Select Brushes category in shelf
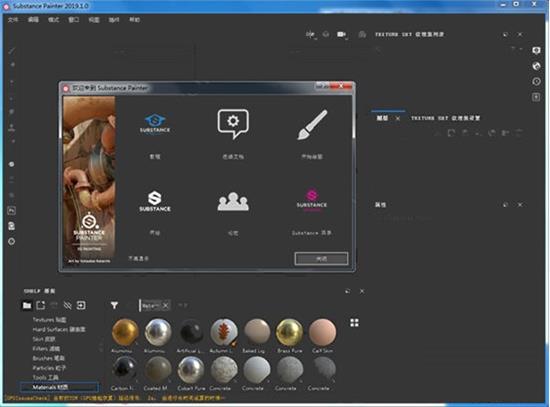550x407 pixels. coord(48,358)
